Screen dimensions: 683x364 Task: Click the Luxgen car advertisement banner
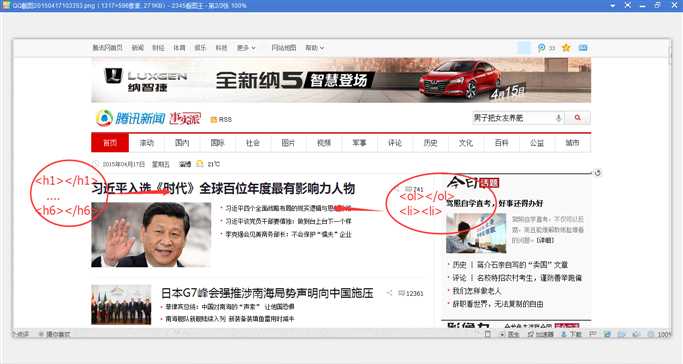341,80
